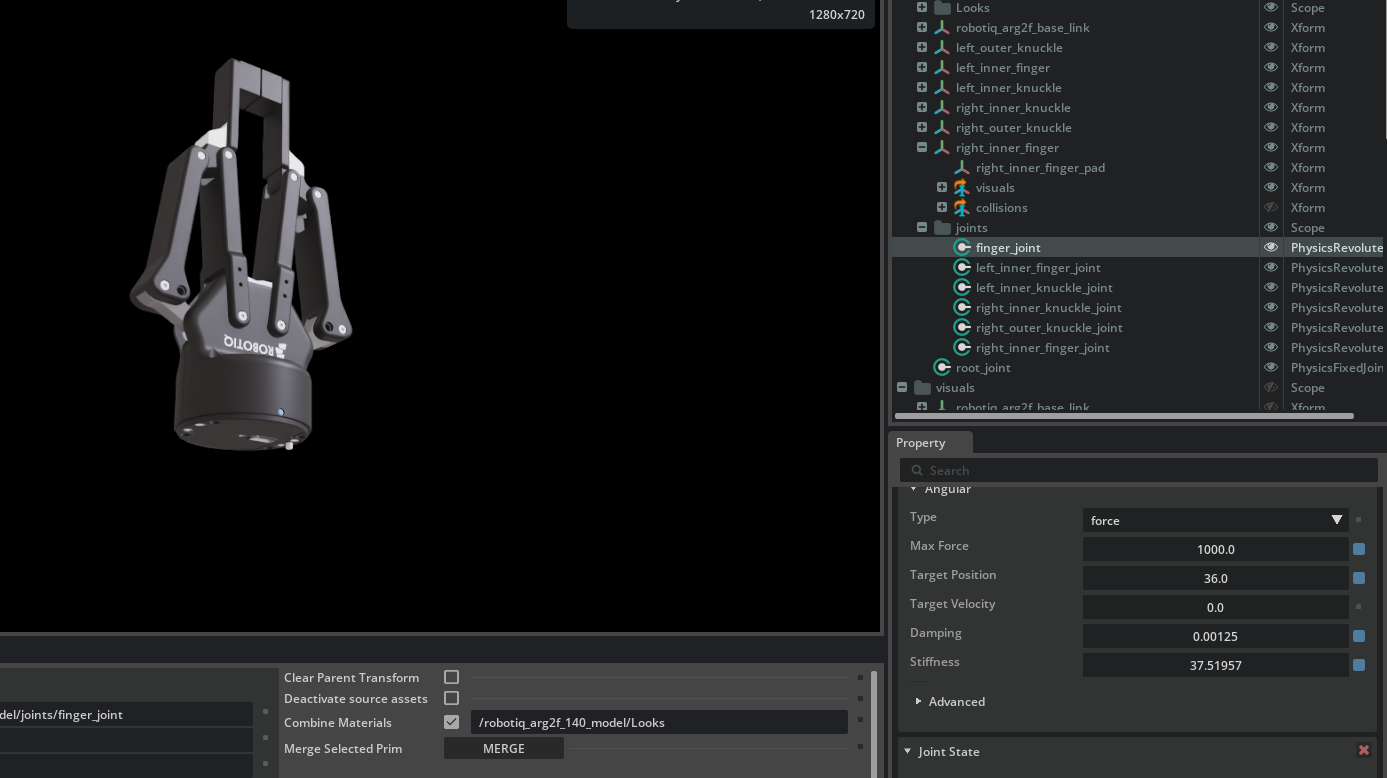
Task: Click the blue reset square beside Stiffness
Action: [1358, 665]
